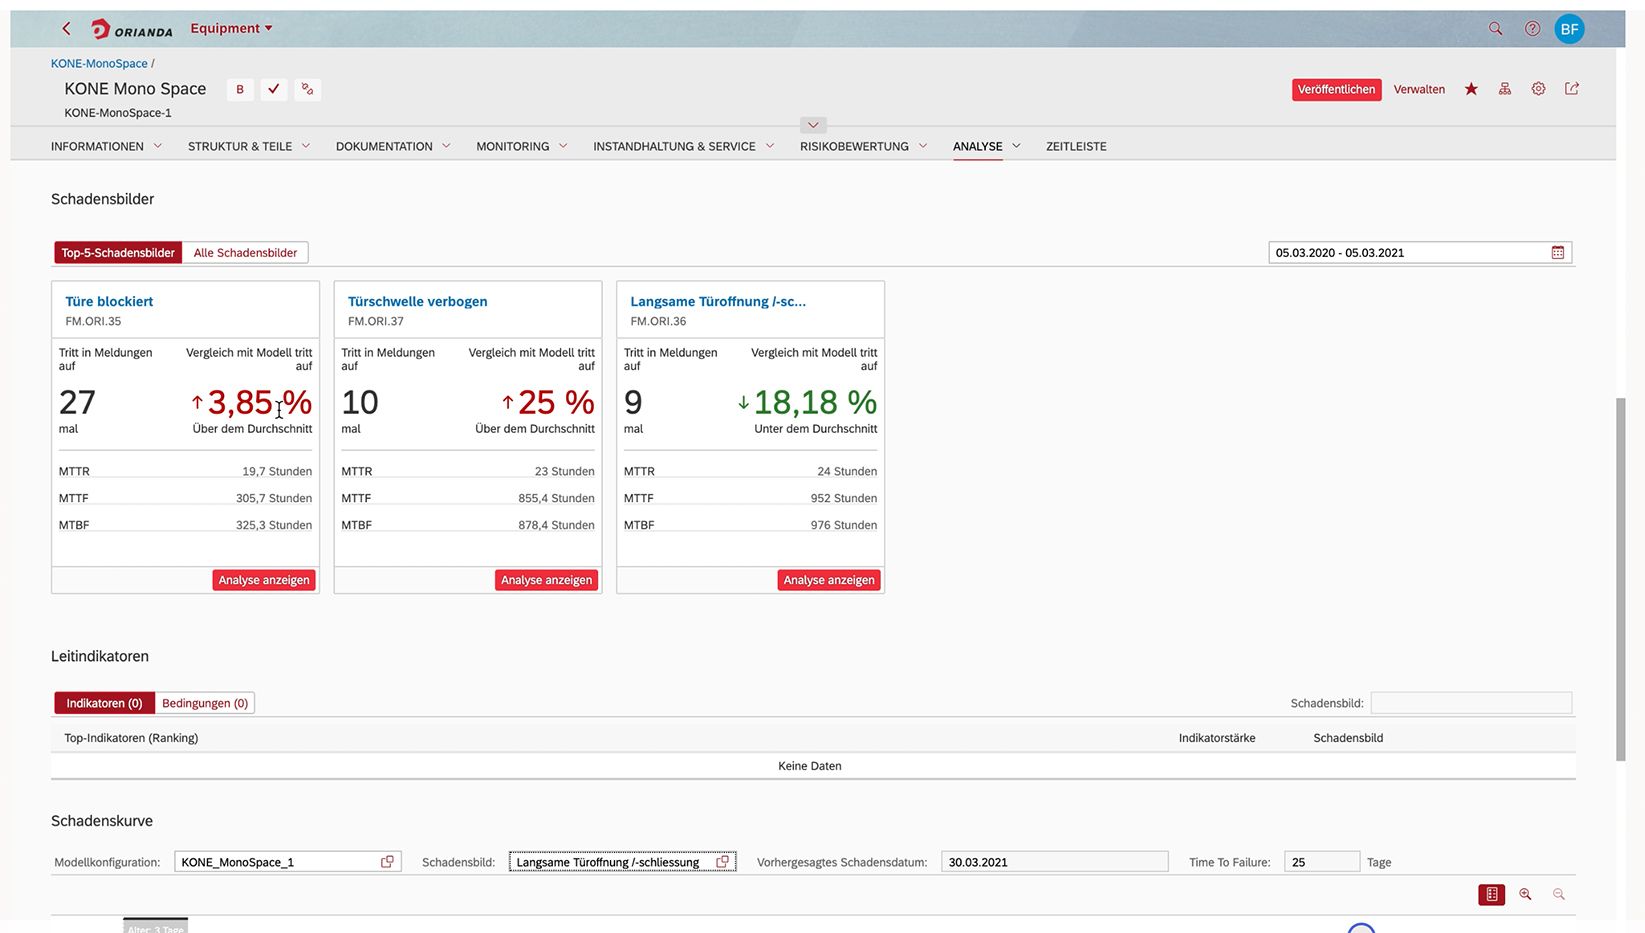The width and height of the screenshot is (1645, 933).
Task: Open the Equipment dropdown menu
Action: click(231, 28)
